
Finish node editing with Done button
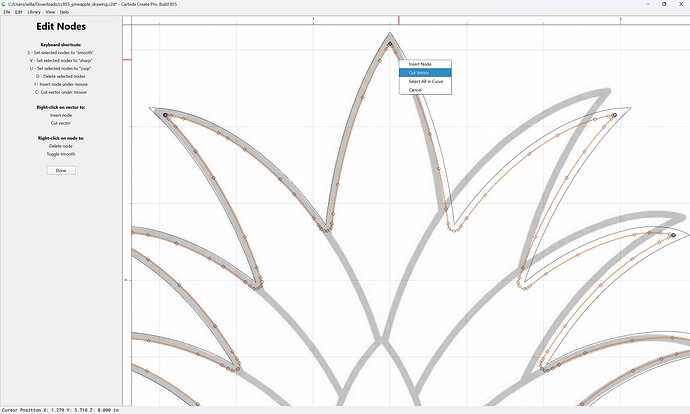point(61,170)
